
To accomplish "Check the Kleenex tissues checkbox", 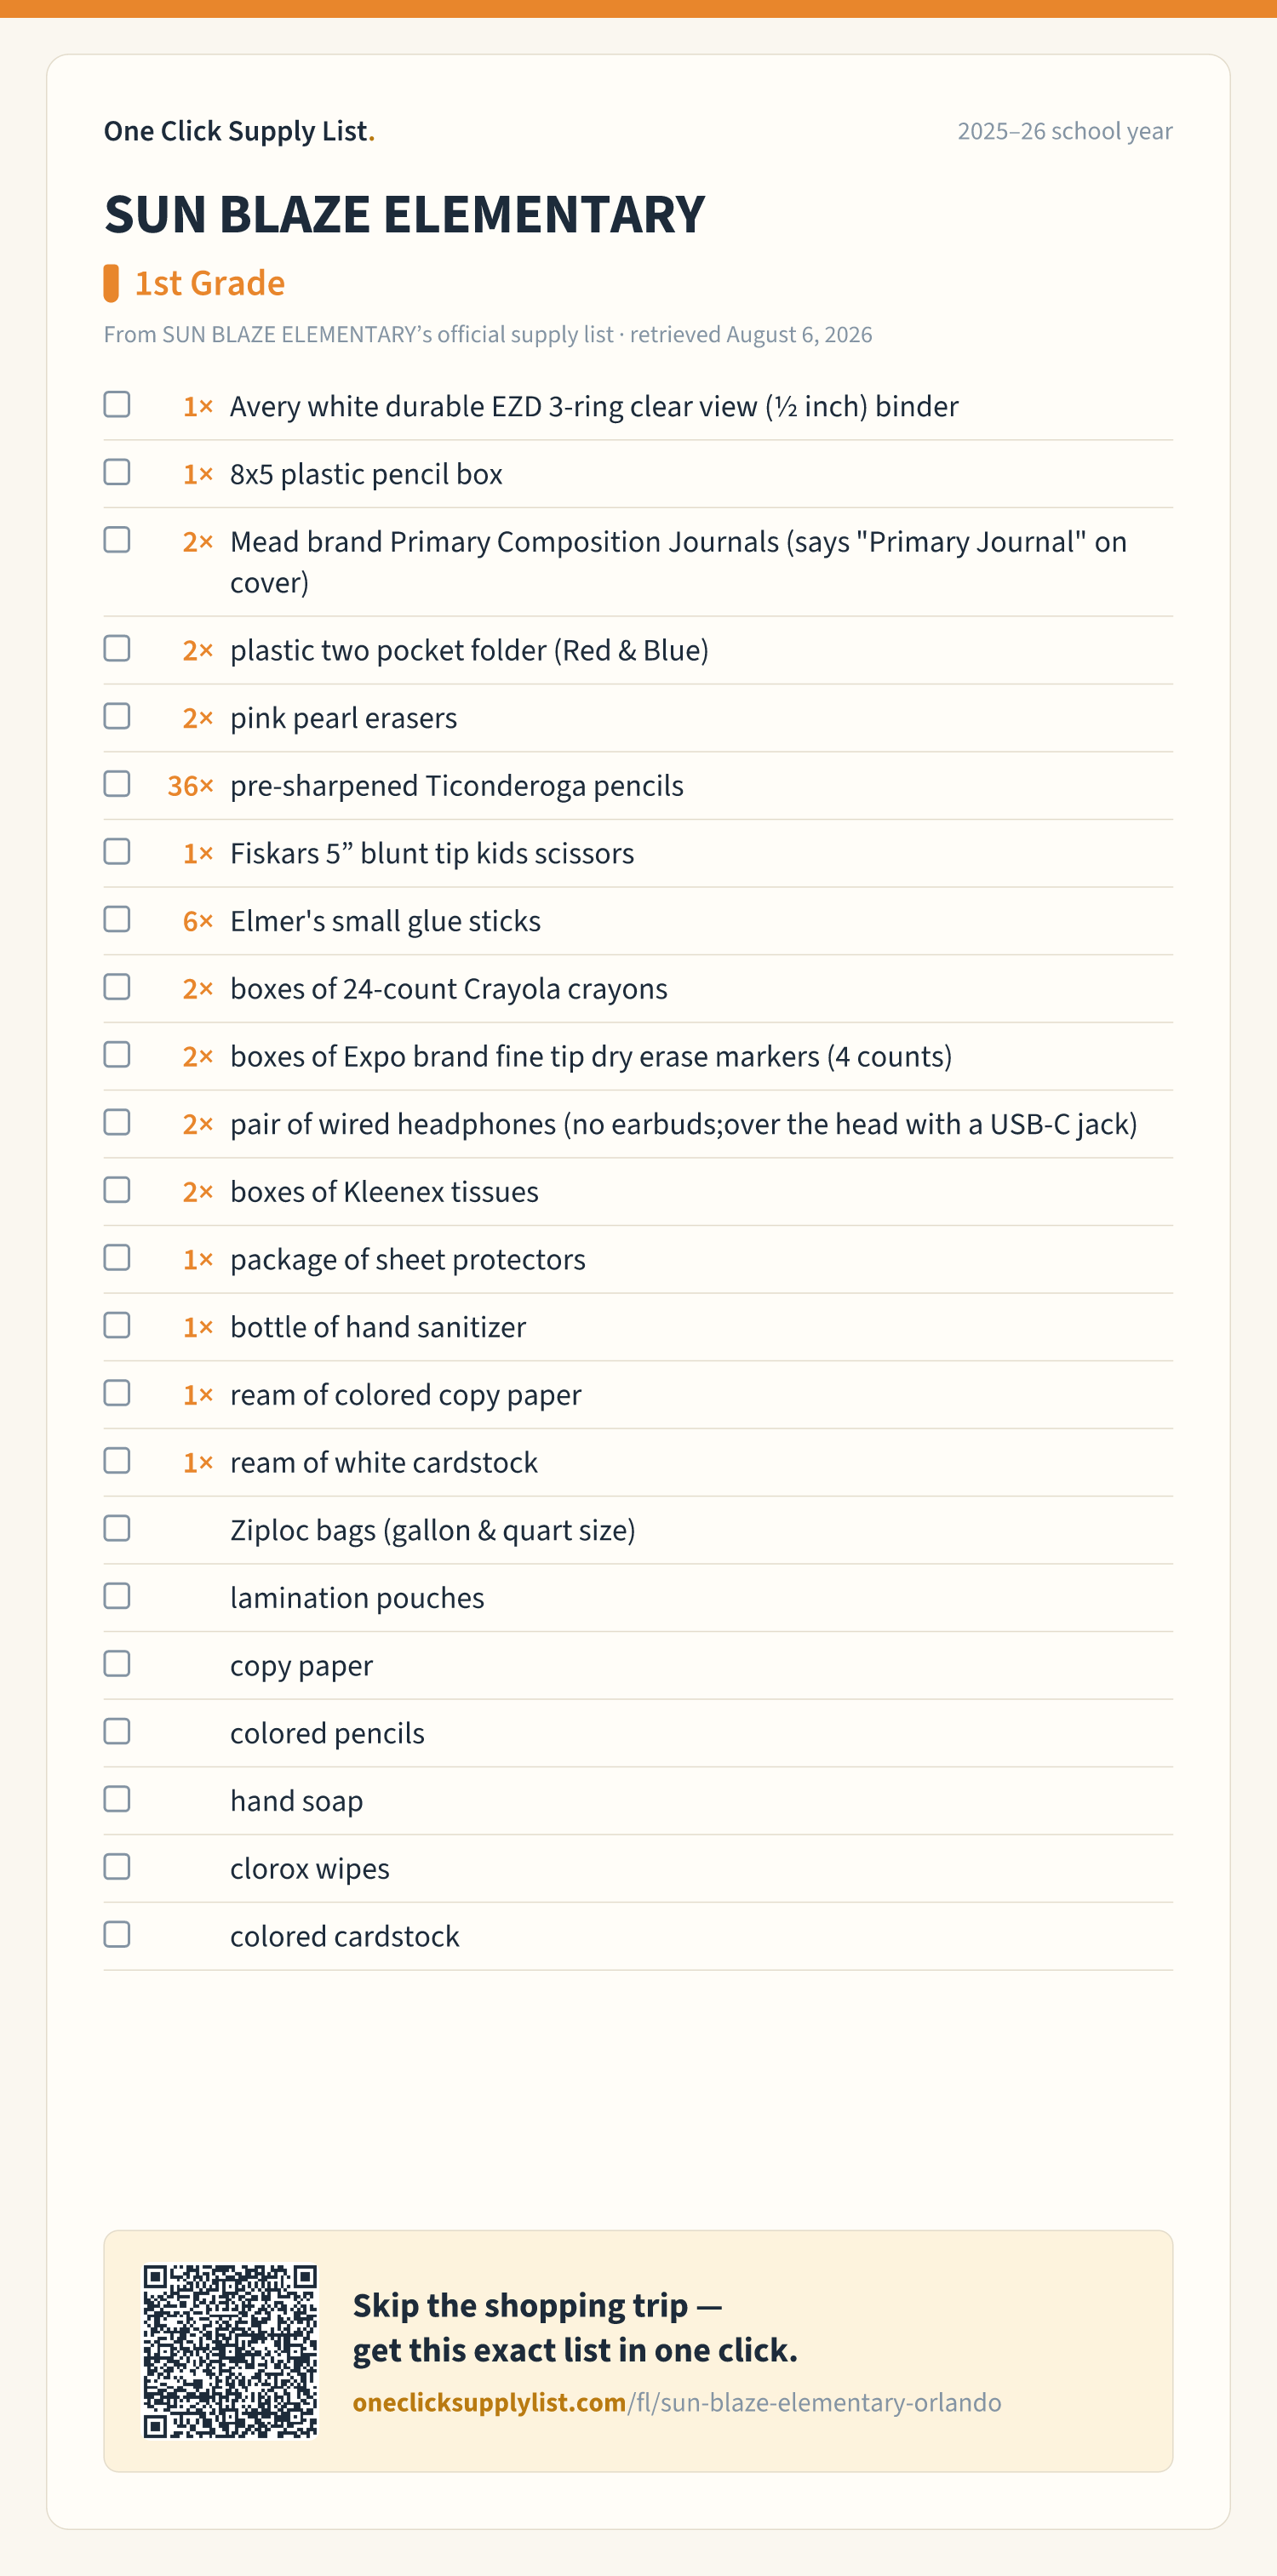I will click(x=117, y=1190).
